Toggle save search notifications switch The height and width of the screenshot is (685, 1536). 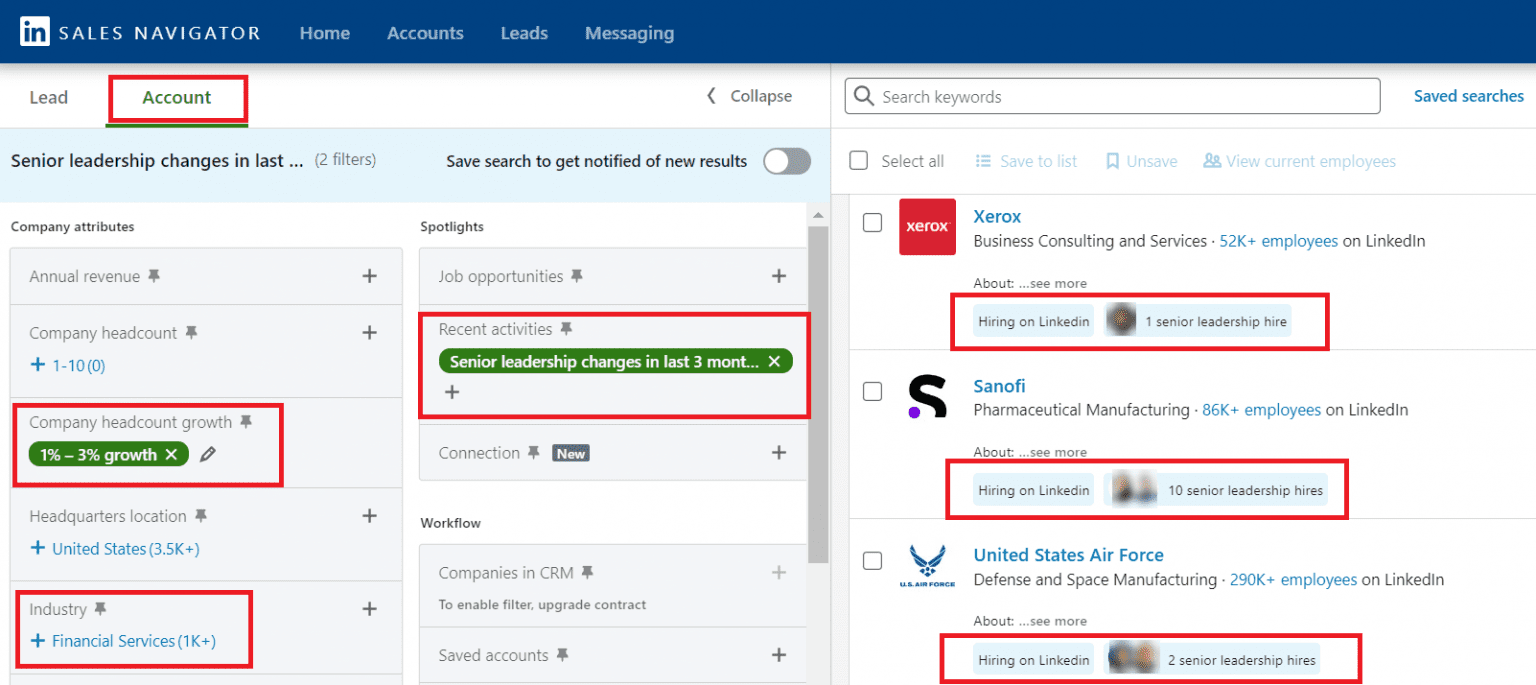pyautogui.click(x=786, y=161)
